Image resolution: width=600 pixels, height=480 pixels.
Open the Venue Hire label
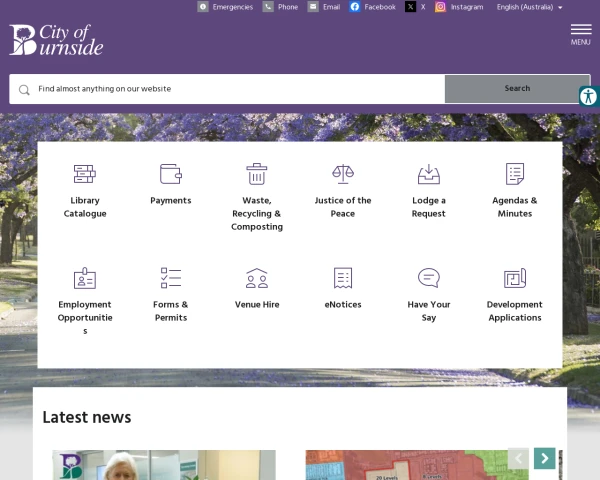click(x=257, y=305)
